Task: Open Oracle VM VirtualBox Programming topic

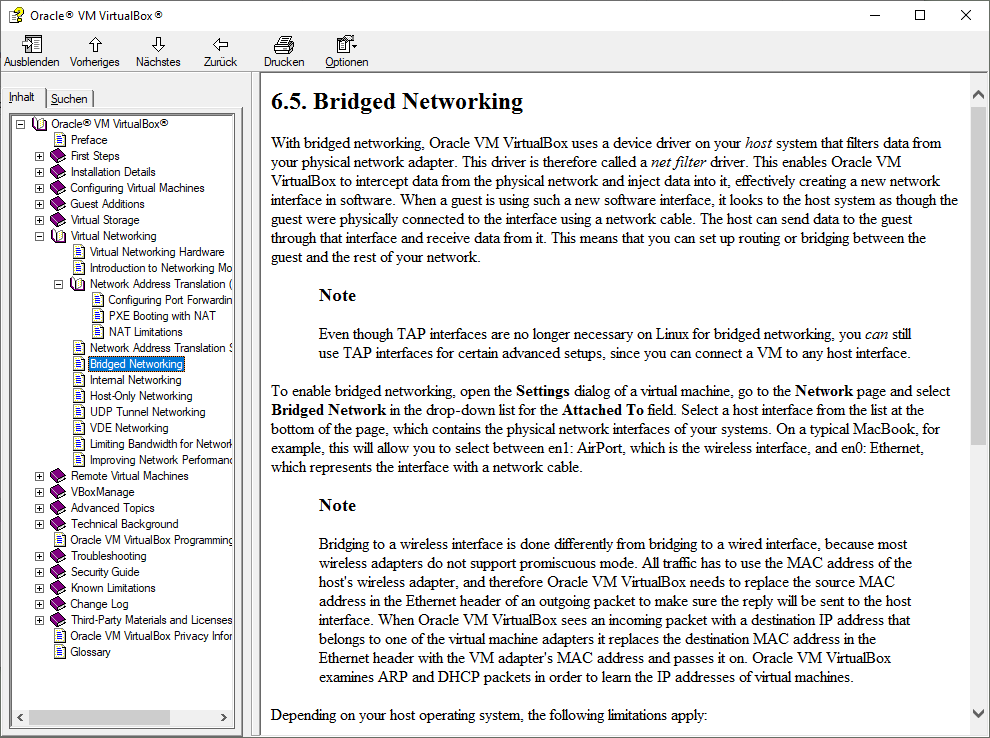Action: tap(151, 540)
